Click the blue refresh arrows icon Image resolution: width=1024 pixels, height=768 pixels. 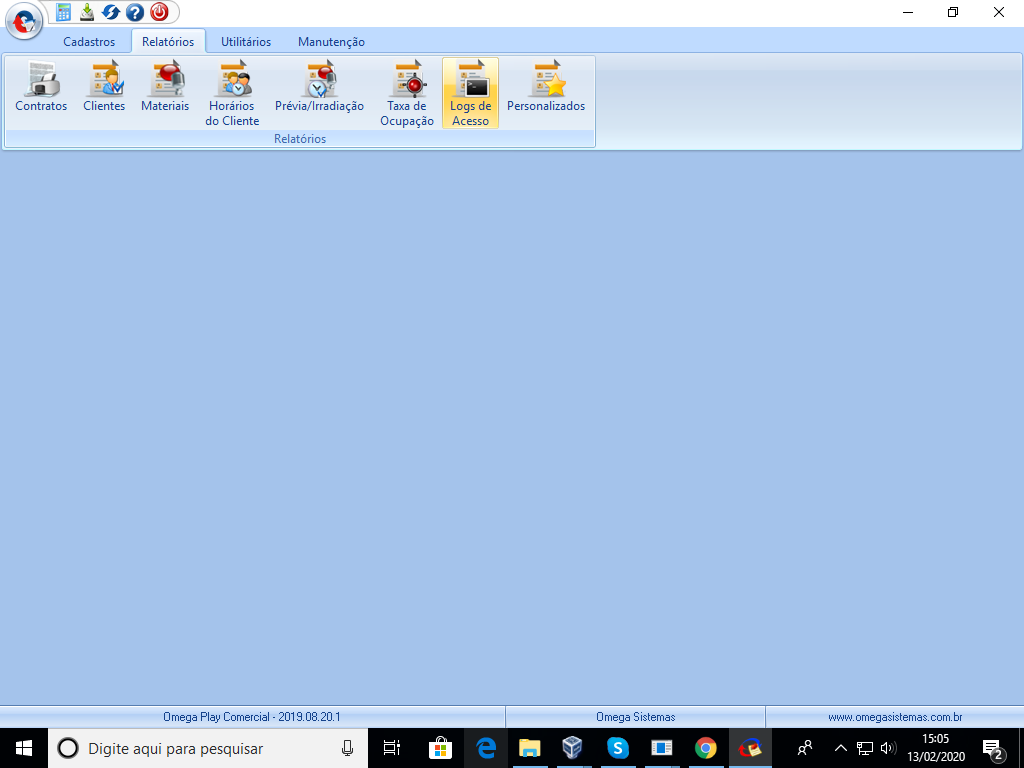pyautogui.click(x=111, y=12)
